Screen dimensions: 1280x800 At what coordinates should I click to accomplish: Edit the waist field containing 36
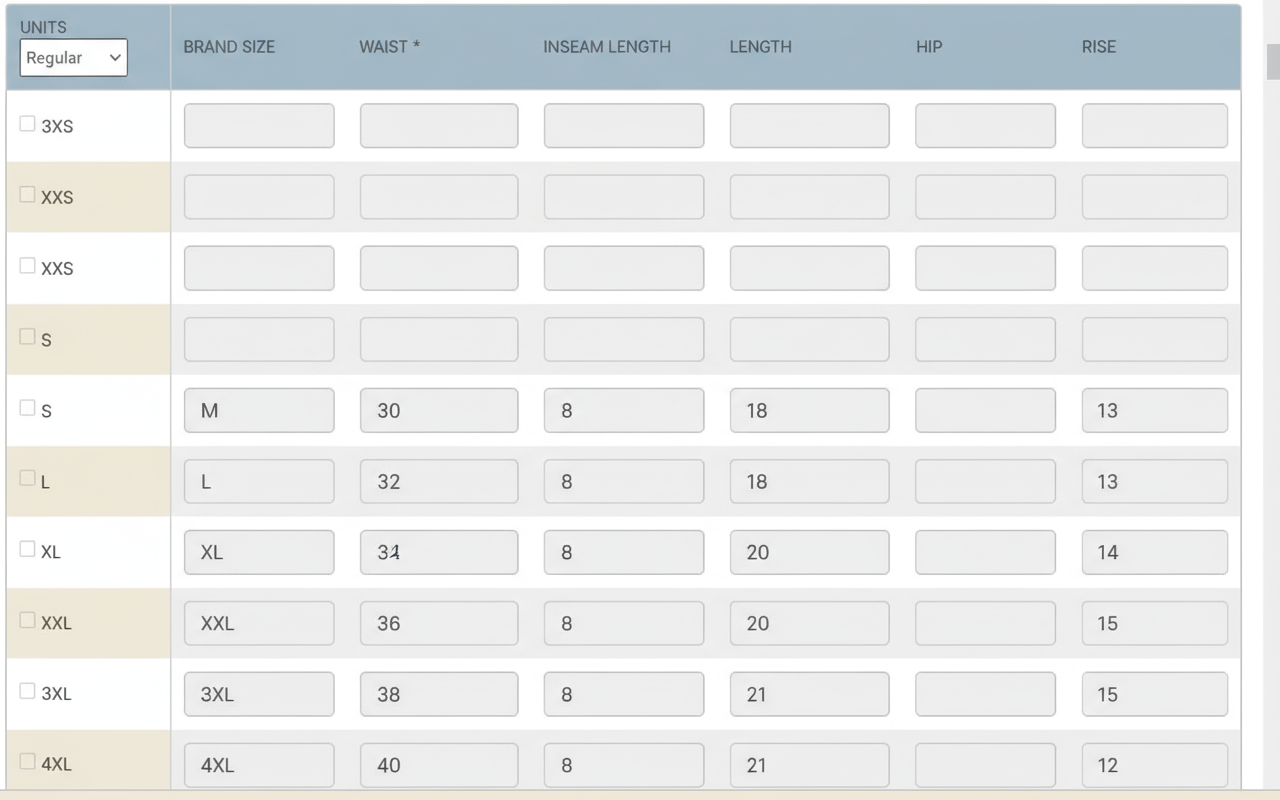tap(439, 623)
